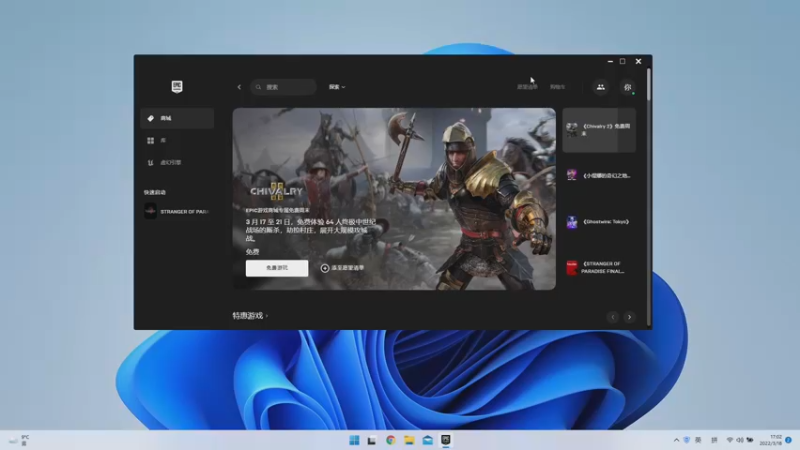
Task: Open the Featured Deals (特惠游戏) heading link
Action: [250, 316]
